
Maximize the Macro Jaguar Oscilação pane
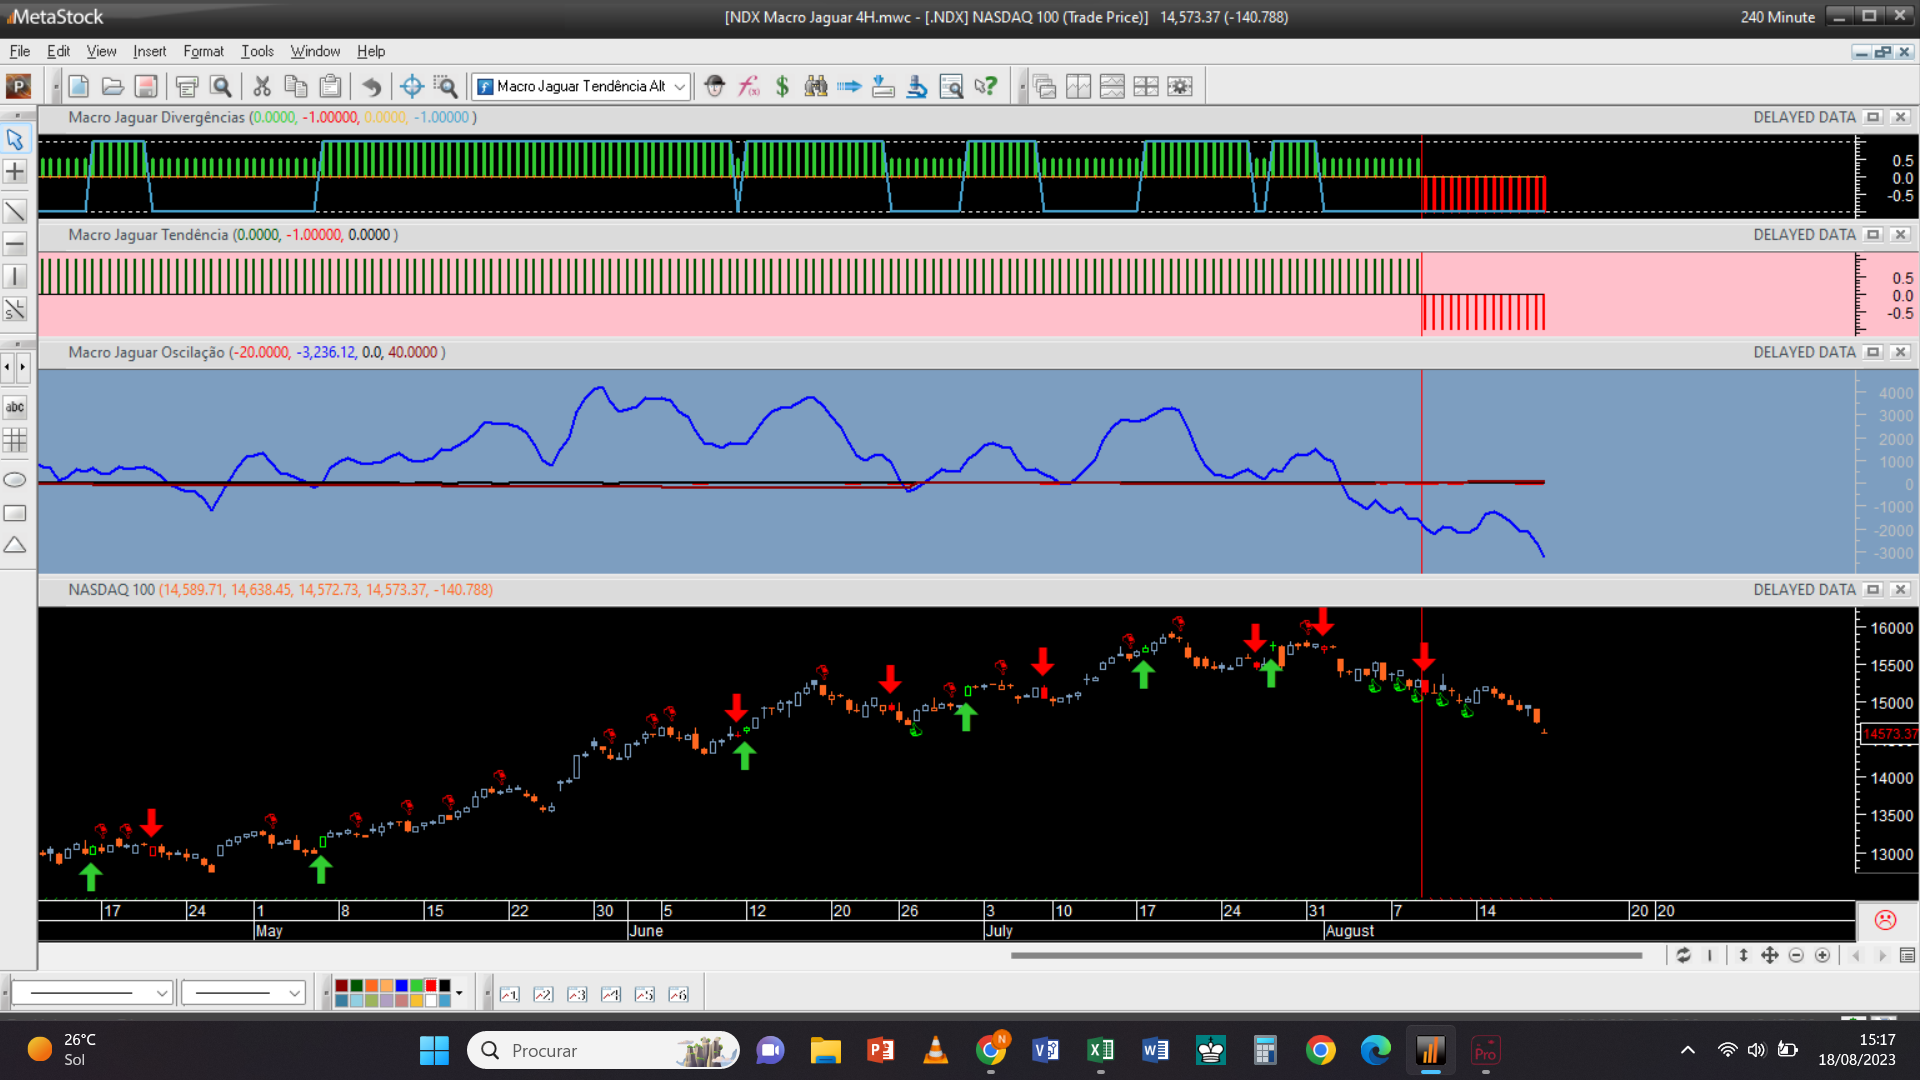(x=1874, y=352)
